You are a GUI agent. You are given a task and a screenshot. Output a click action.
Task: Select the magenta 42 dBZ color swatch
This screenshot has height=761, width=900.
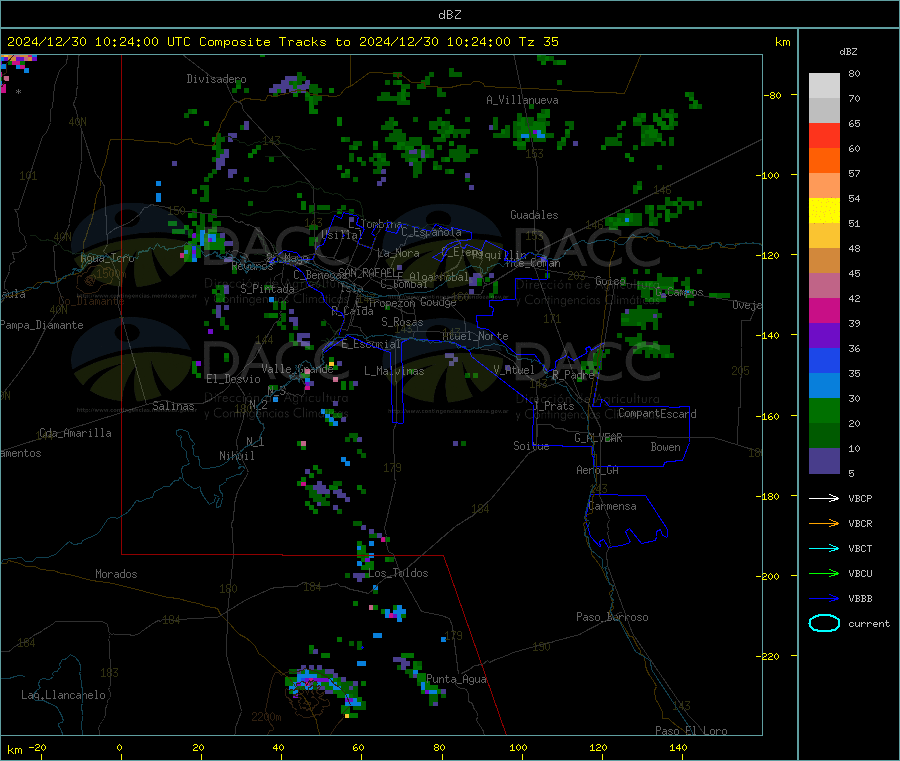click(x=824, y=310)
